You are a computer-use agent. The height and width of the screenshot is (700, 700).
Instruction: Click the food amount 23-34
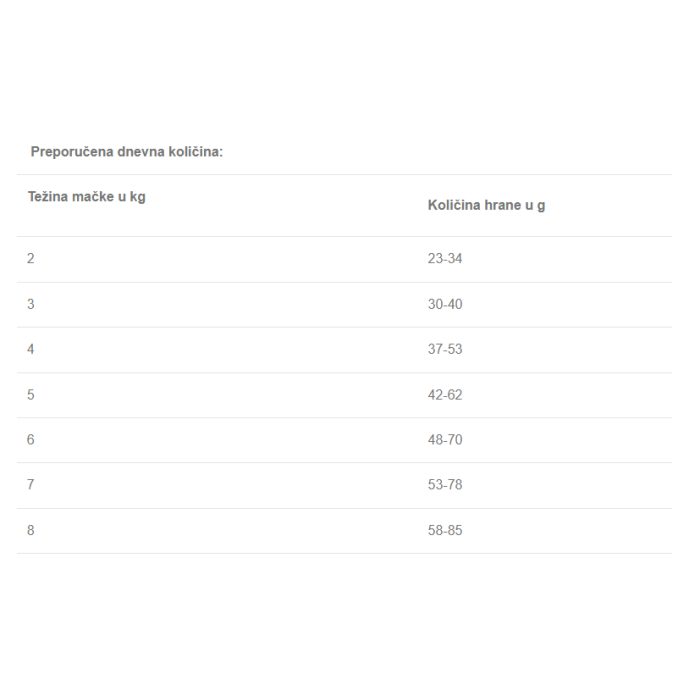coord(445,258)
